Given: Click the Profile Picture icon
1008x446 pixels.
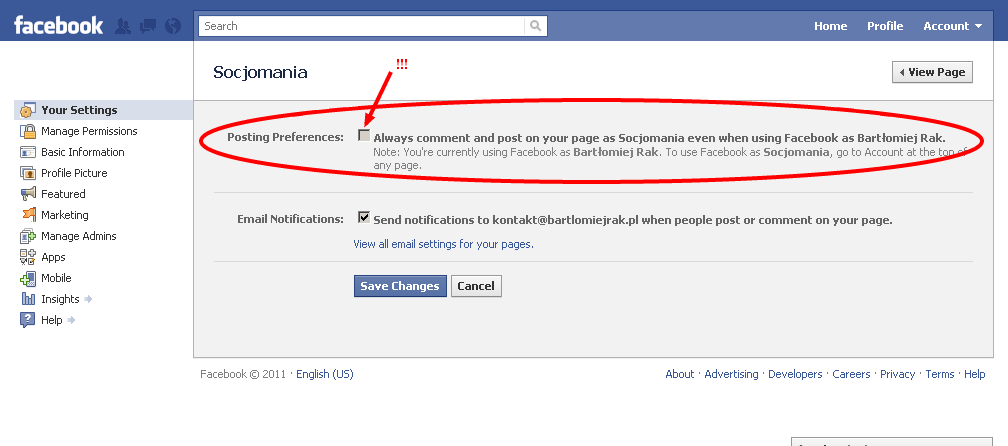Looking at the screenshot, I should point(28,174).
